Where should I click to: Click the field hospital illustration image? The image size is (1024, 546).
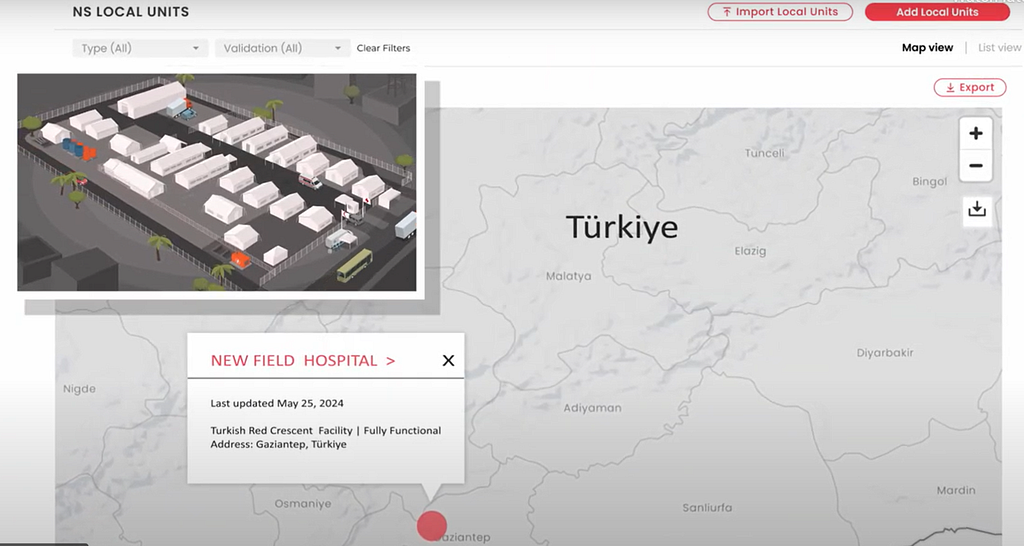point(217,182)
